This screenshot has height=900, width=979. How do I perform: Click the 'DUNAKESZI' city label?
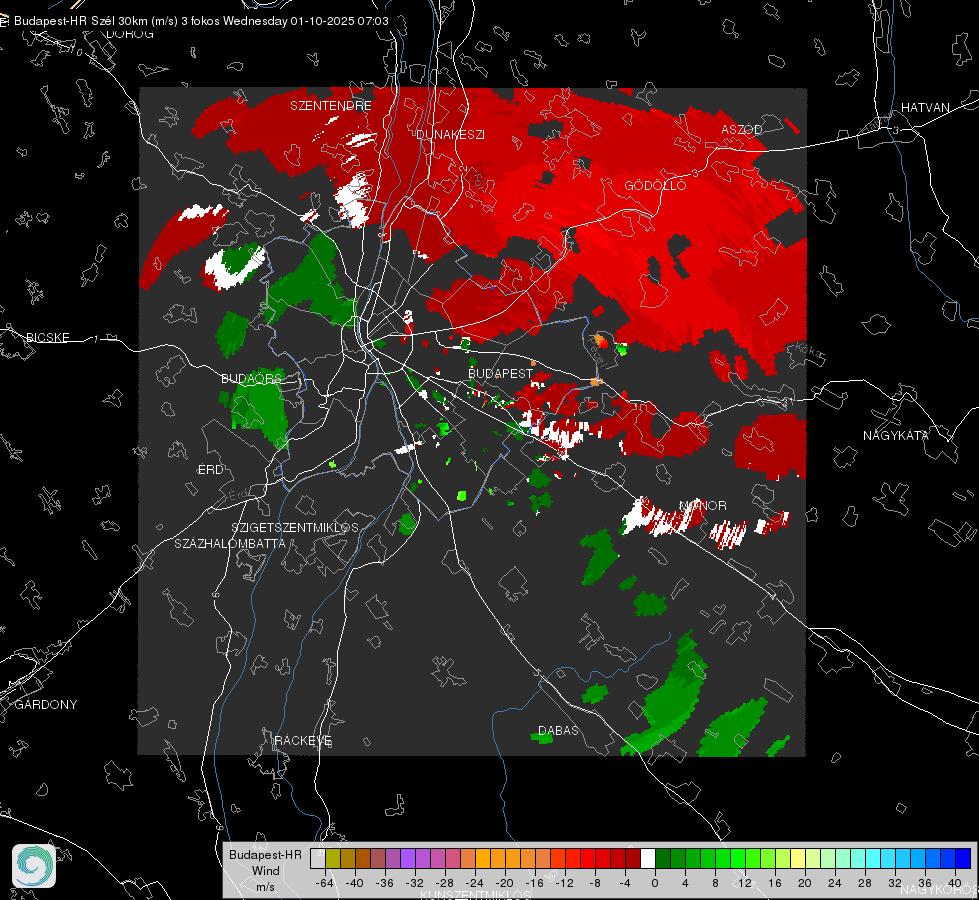[x=450, y=134]
